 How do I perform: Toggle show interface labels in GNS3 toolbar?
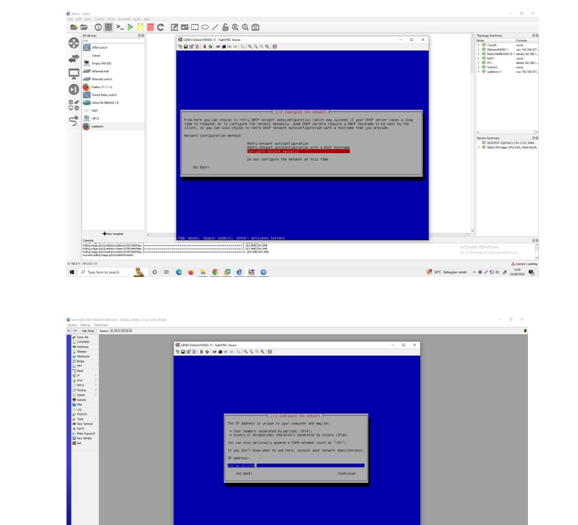click(108, 27)
